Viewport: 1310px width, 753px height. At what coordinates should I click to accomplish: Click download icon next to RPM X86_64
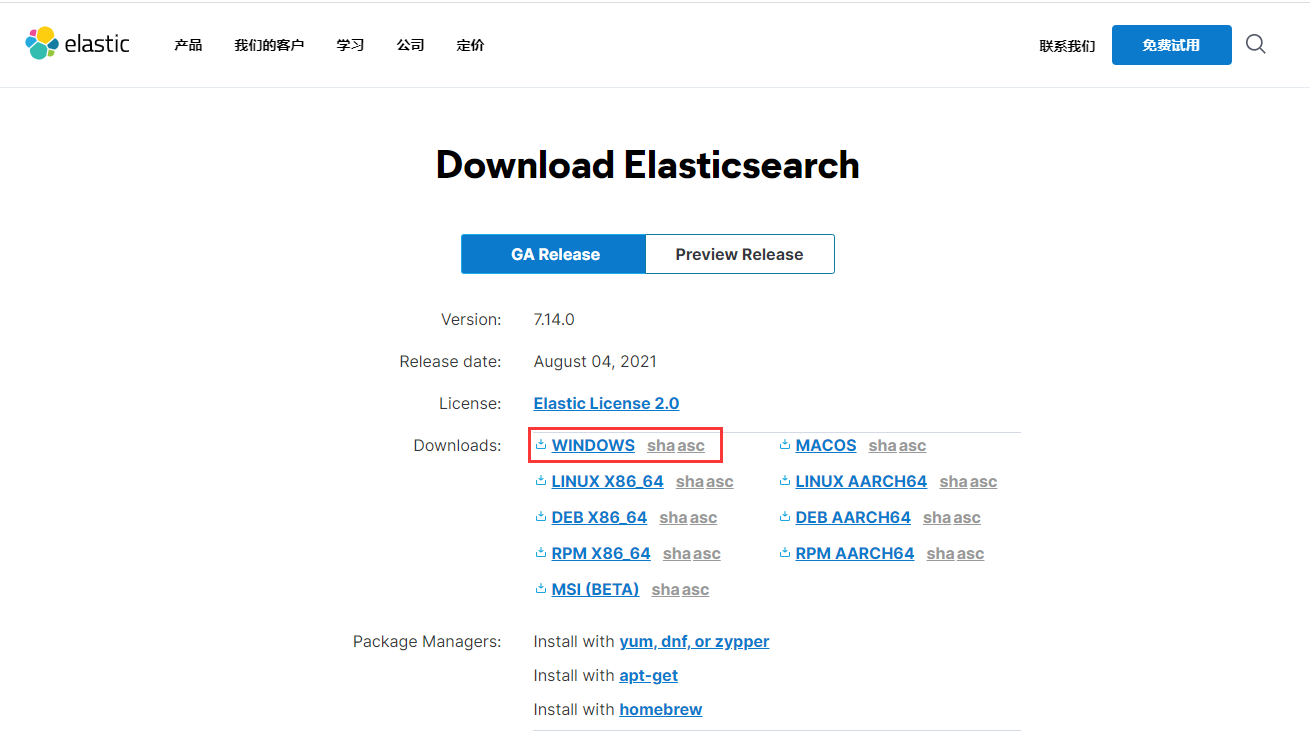coord(541,553)
